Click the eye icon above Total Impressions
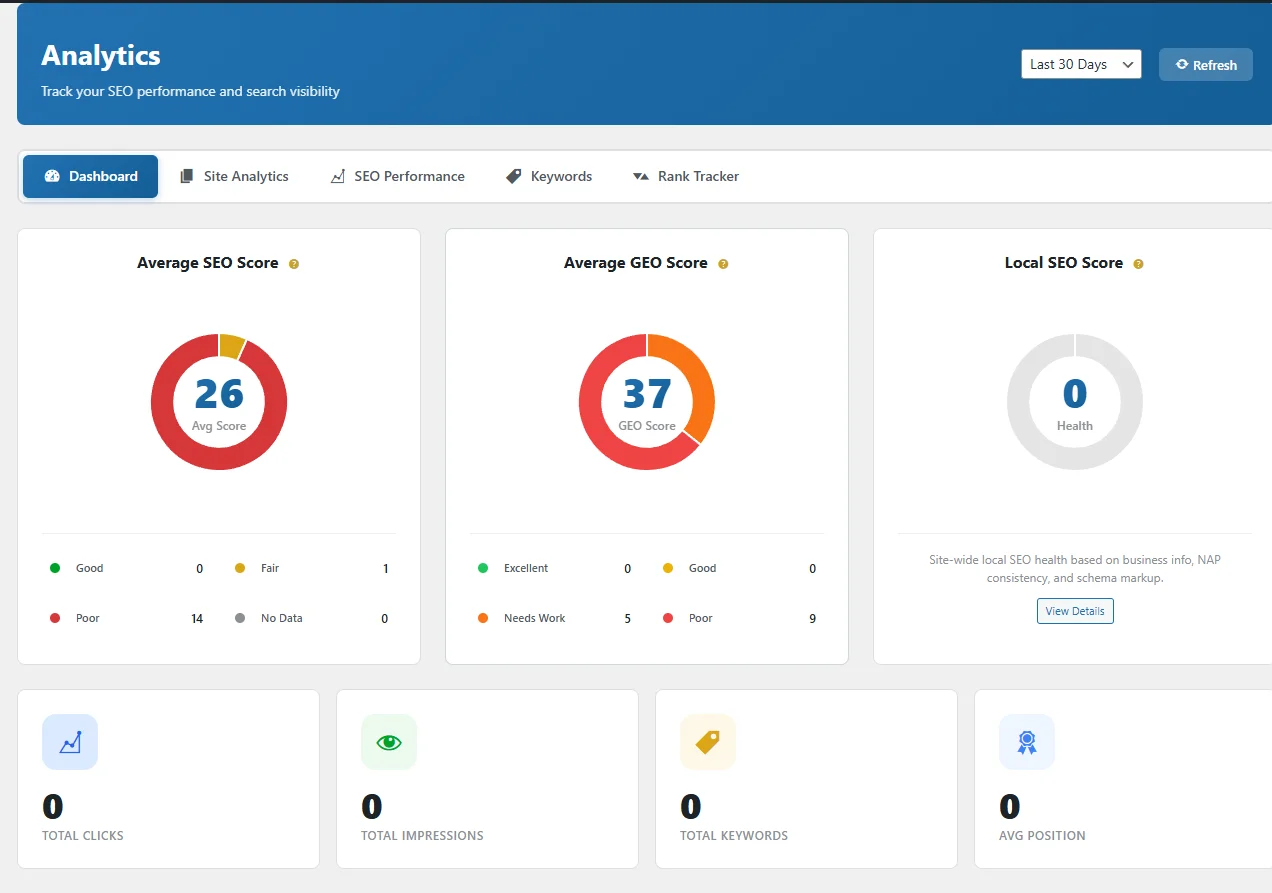 388,742
